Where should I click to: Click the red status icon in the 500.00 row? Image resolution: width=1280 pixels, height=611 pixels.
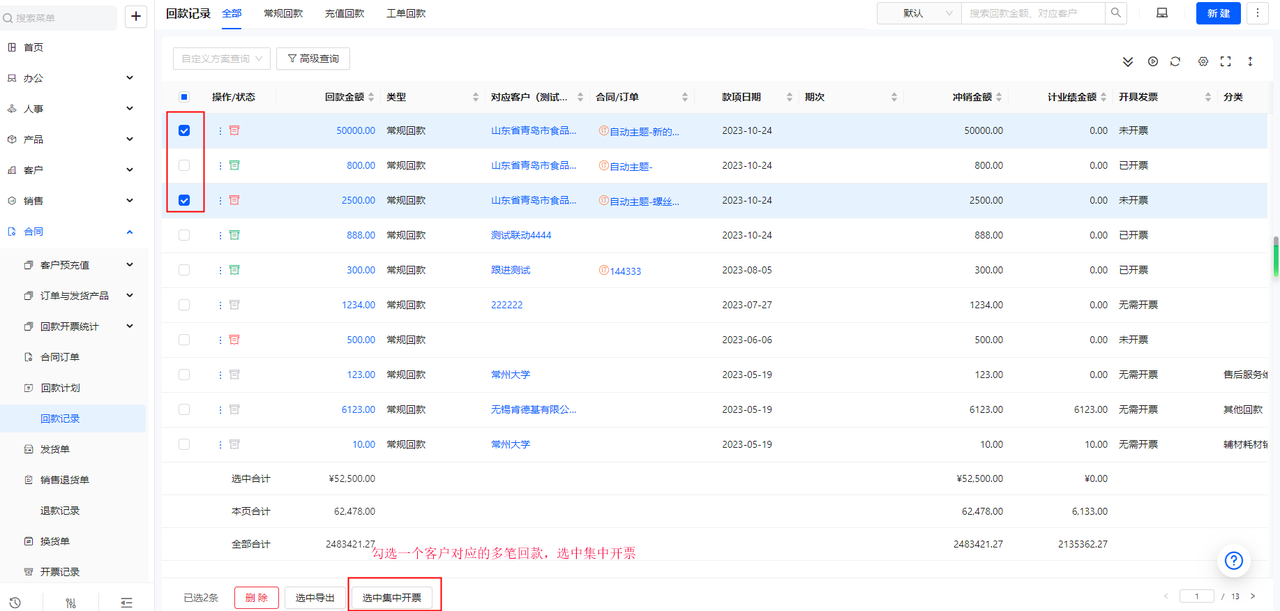(234, 340)
